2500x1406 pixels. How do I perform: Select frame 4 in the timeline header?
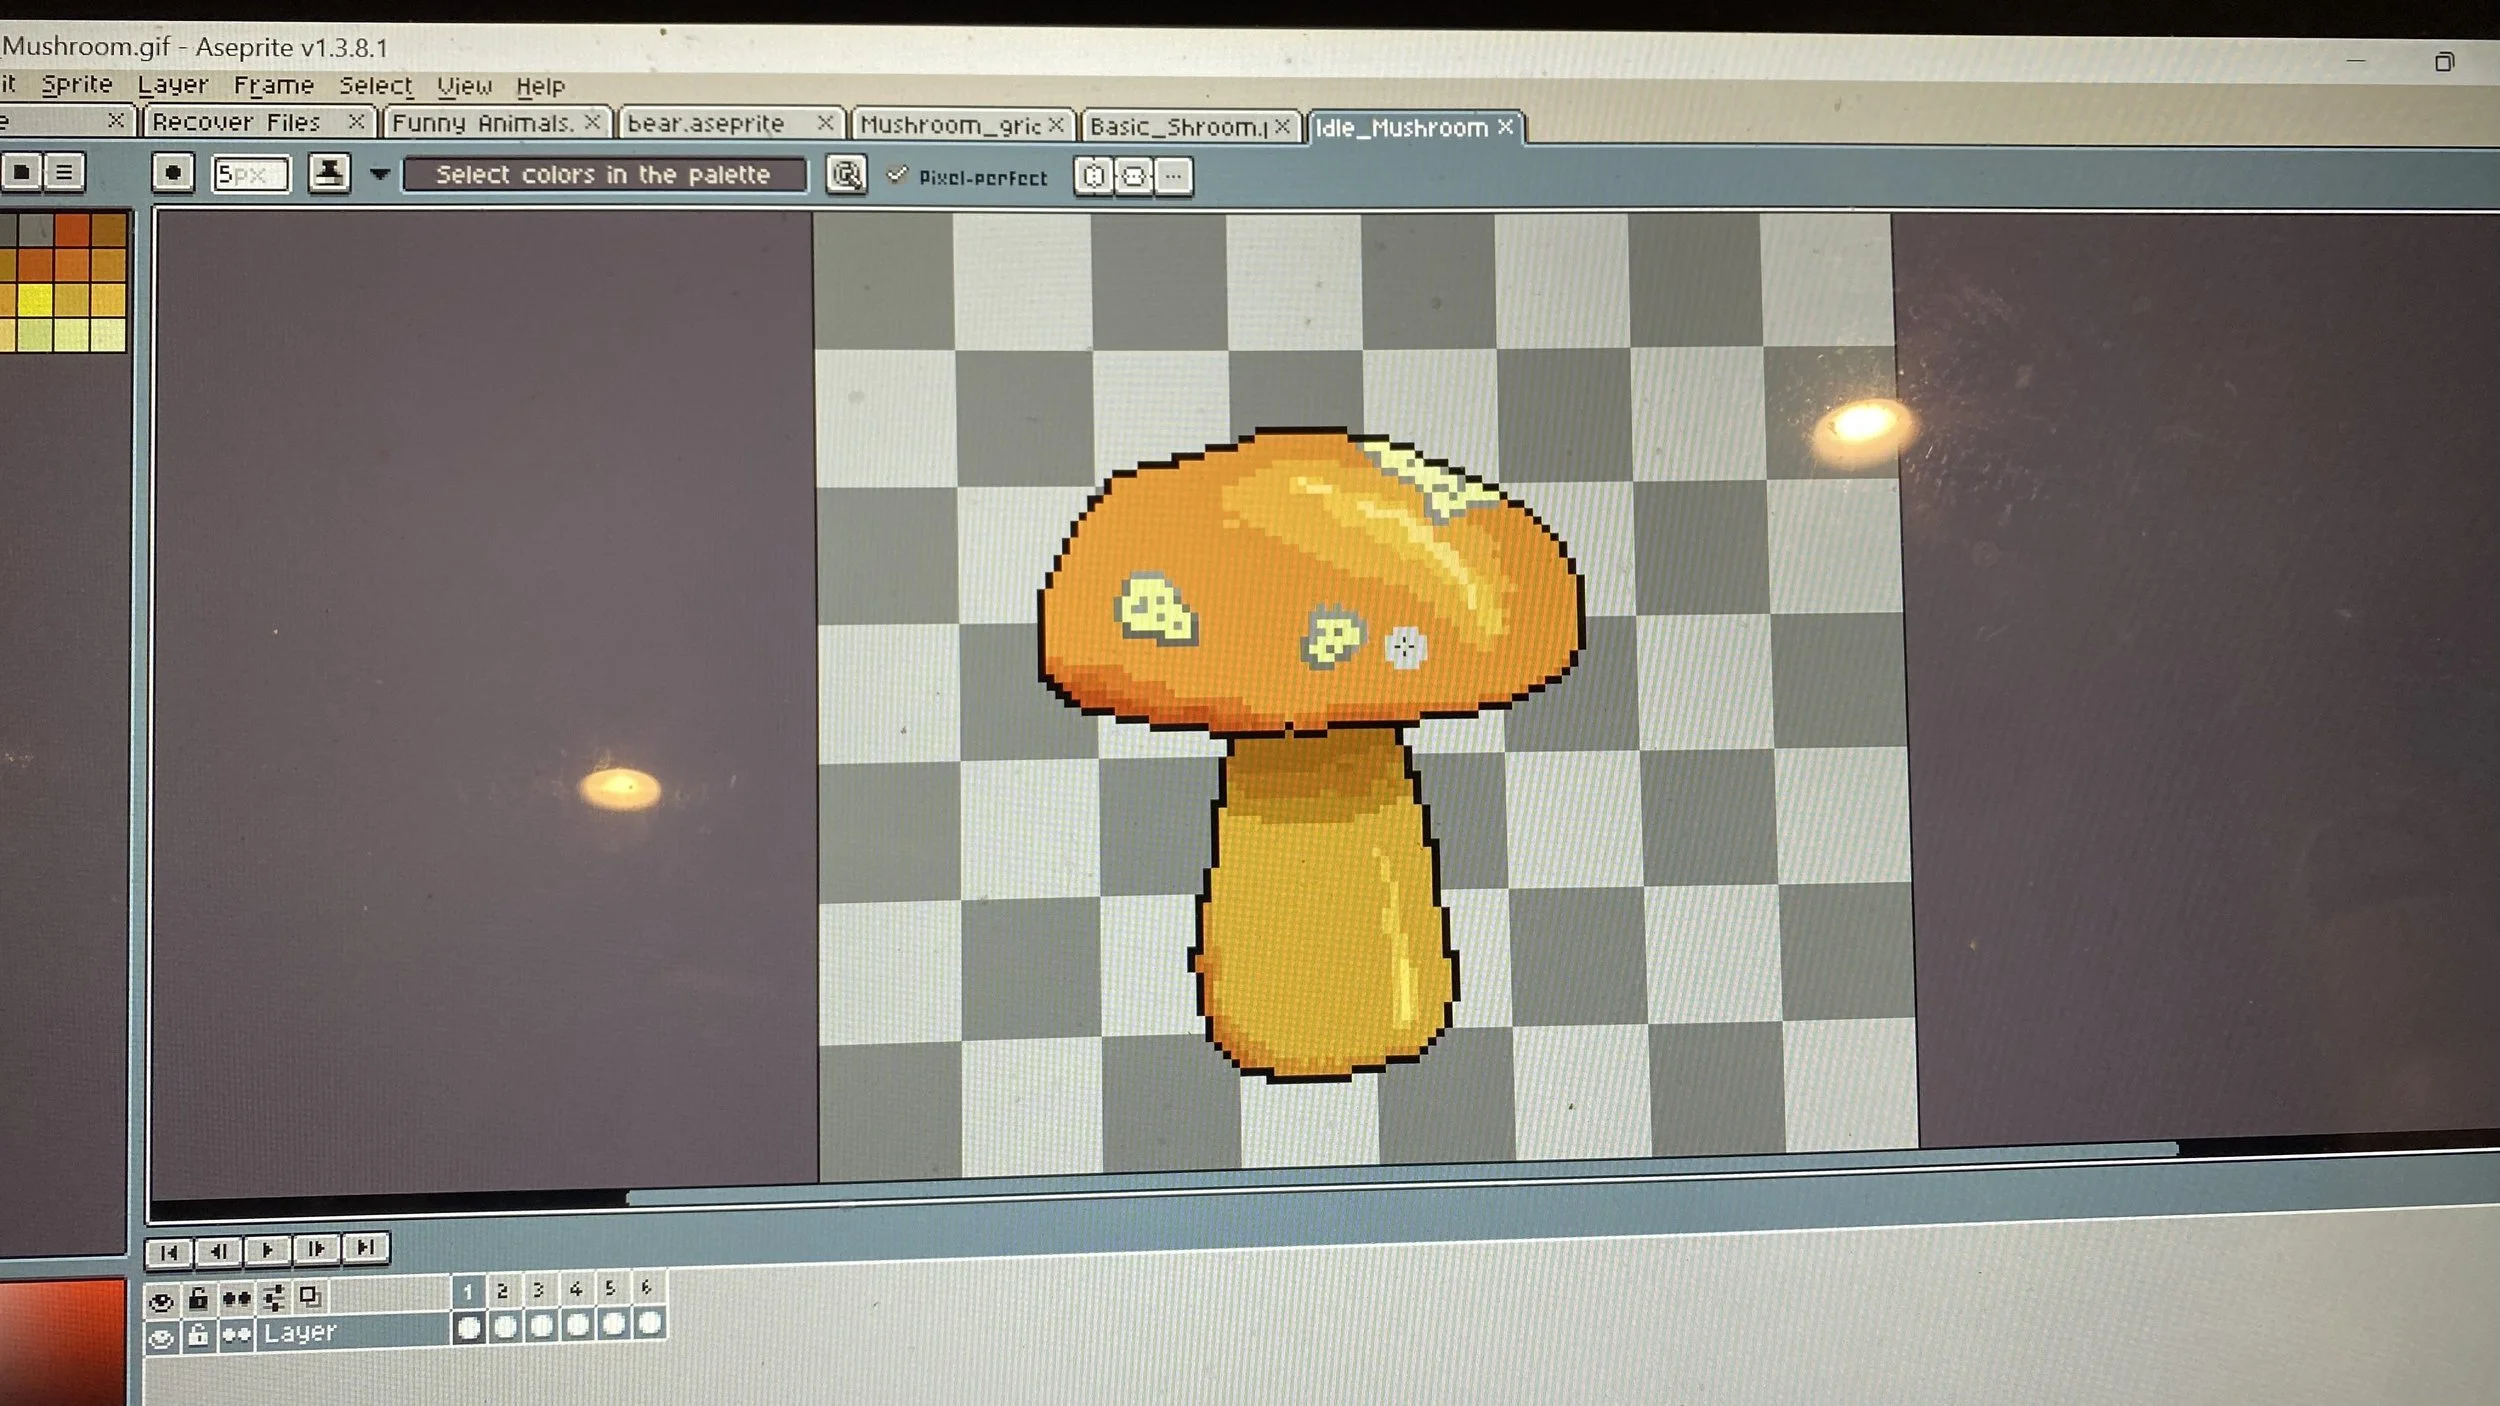point(575,1289)
